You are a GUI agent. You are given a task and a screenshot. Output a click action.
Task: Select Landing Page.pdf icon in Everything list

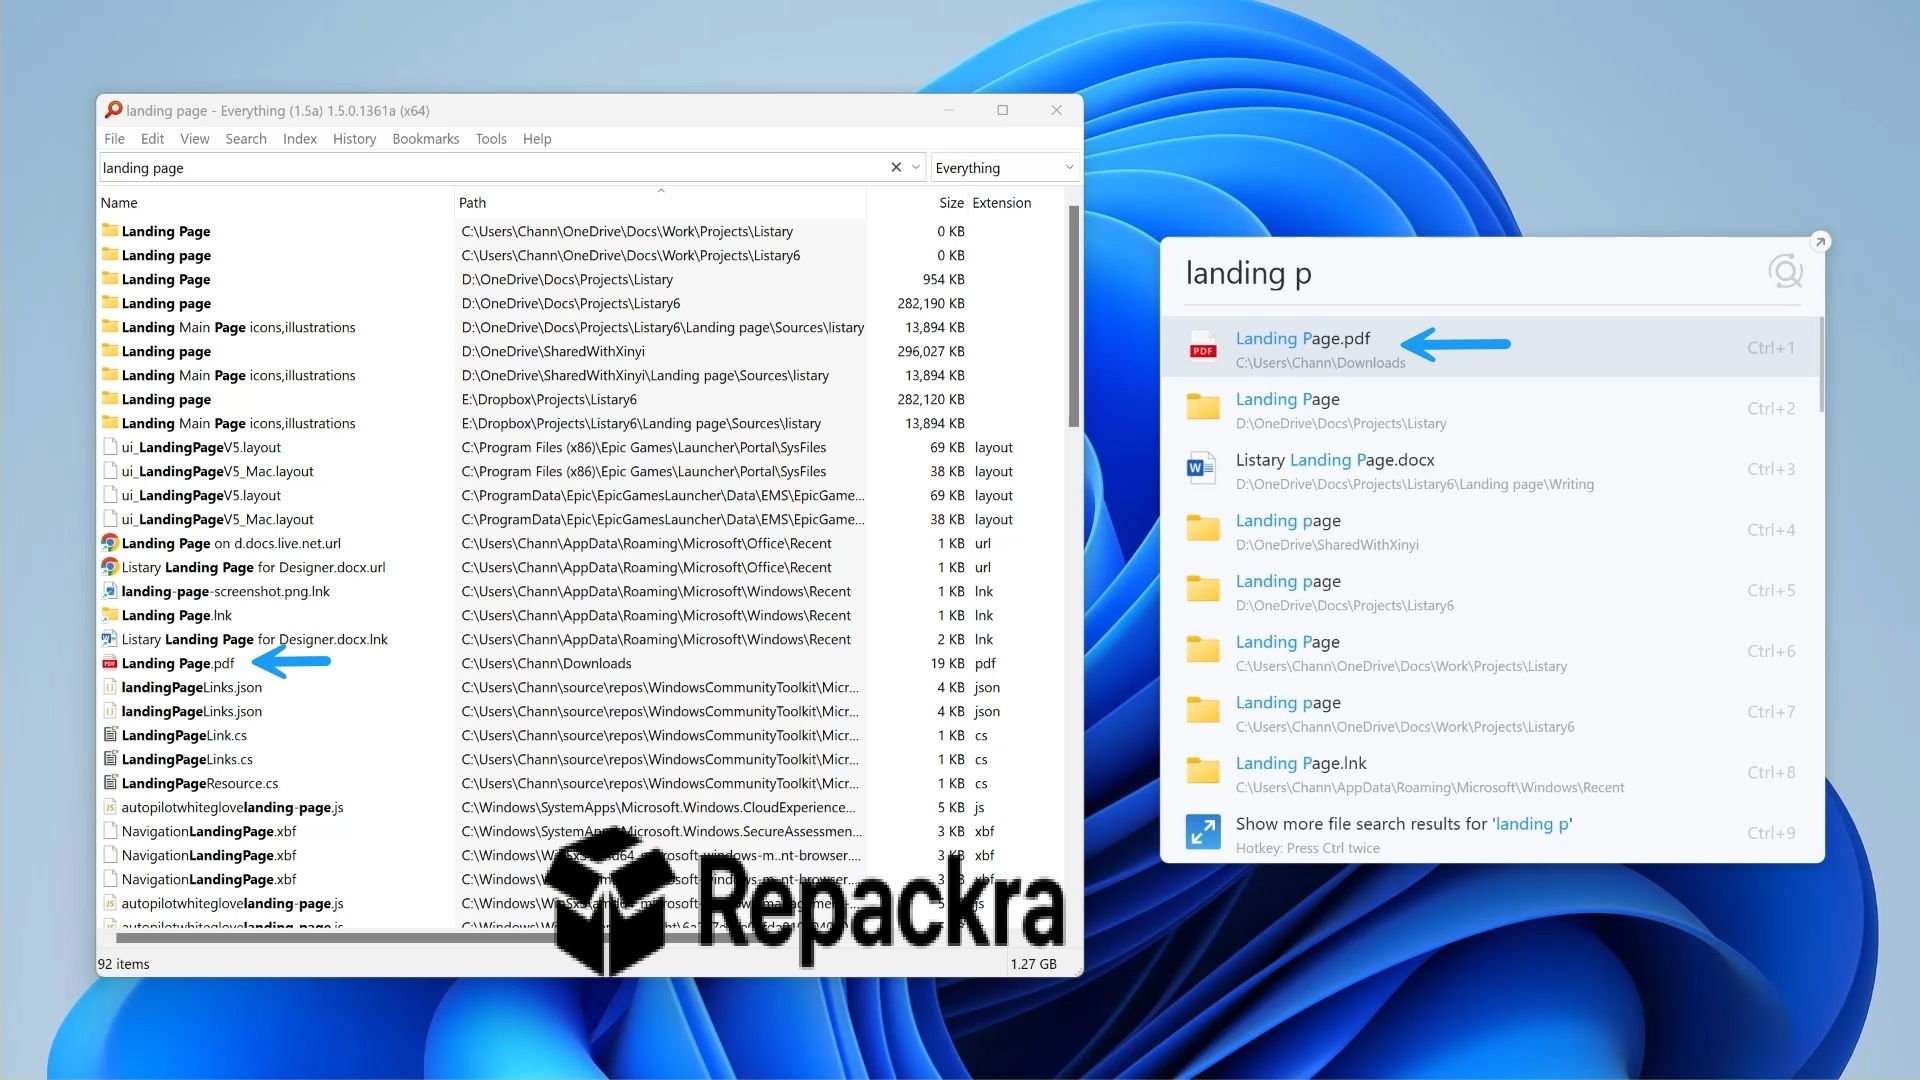[110, 663]
